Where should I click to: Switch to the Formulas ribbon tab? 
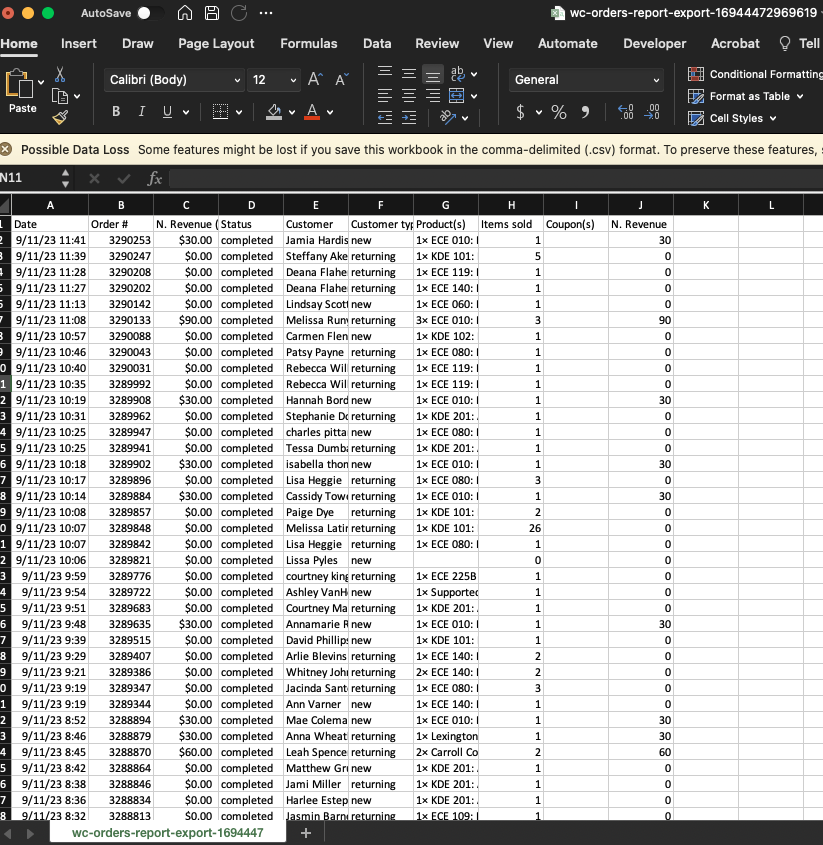308,44
